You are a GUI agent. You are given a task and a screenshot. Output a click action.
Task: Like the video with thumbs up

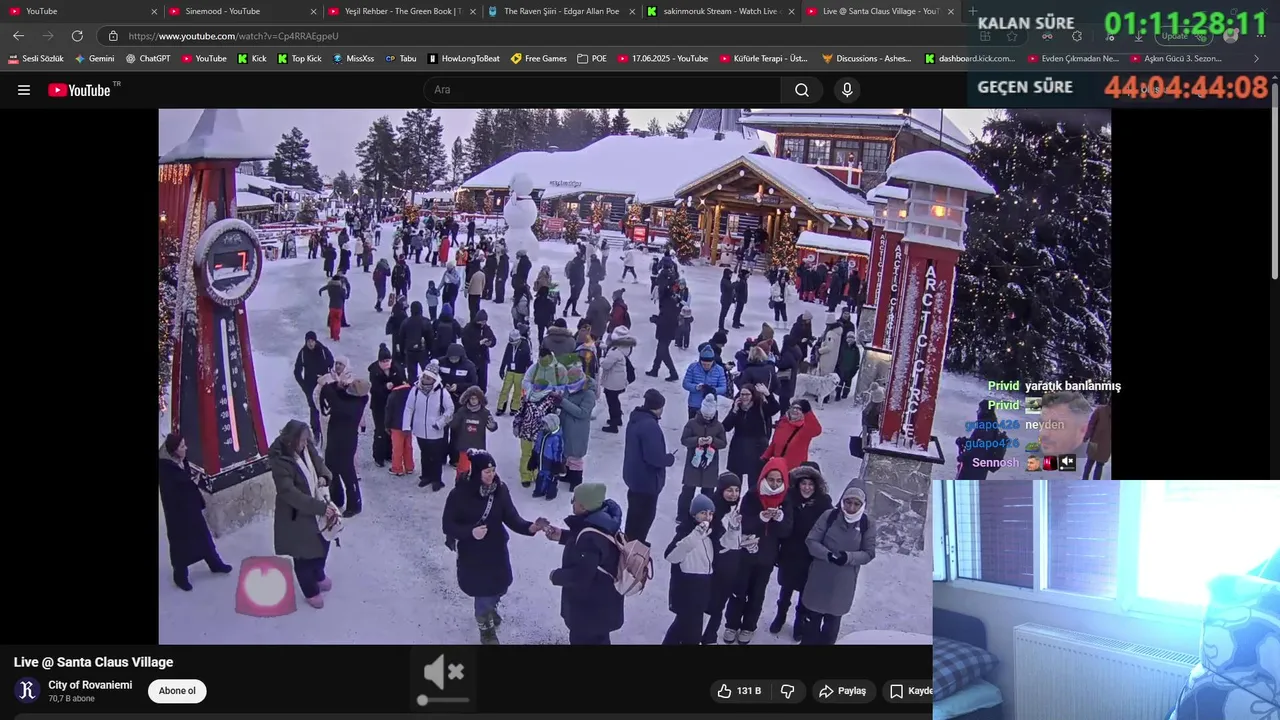tap(740, 691)
